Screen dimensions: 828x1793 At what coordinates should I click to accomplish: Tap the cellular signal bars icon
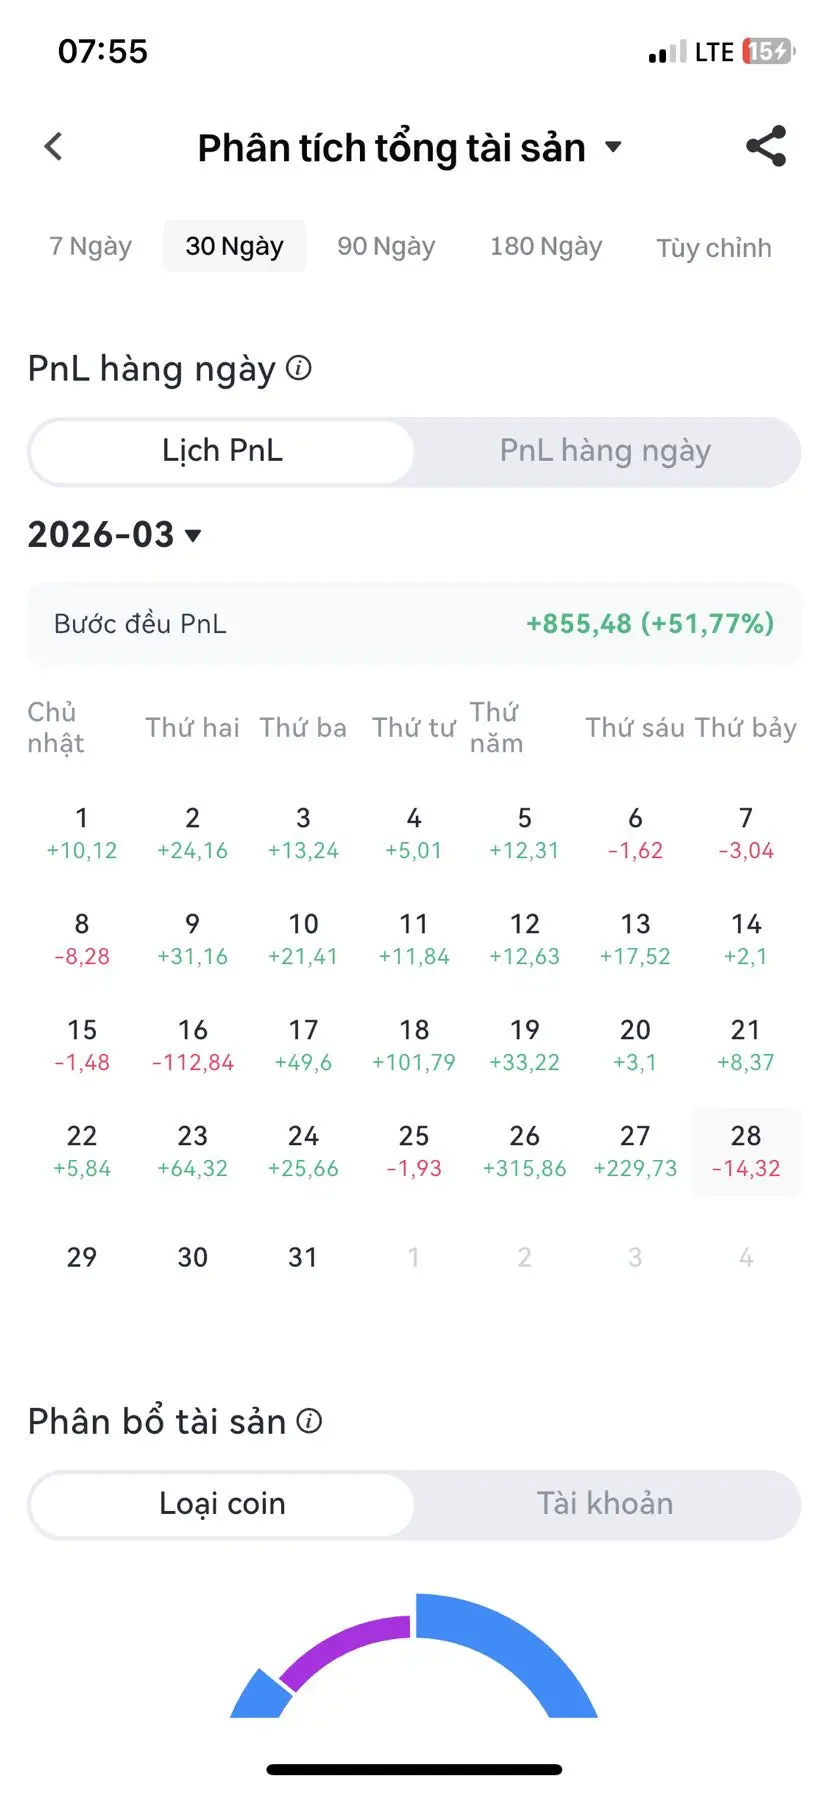pos(667,52)
